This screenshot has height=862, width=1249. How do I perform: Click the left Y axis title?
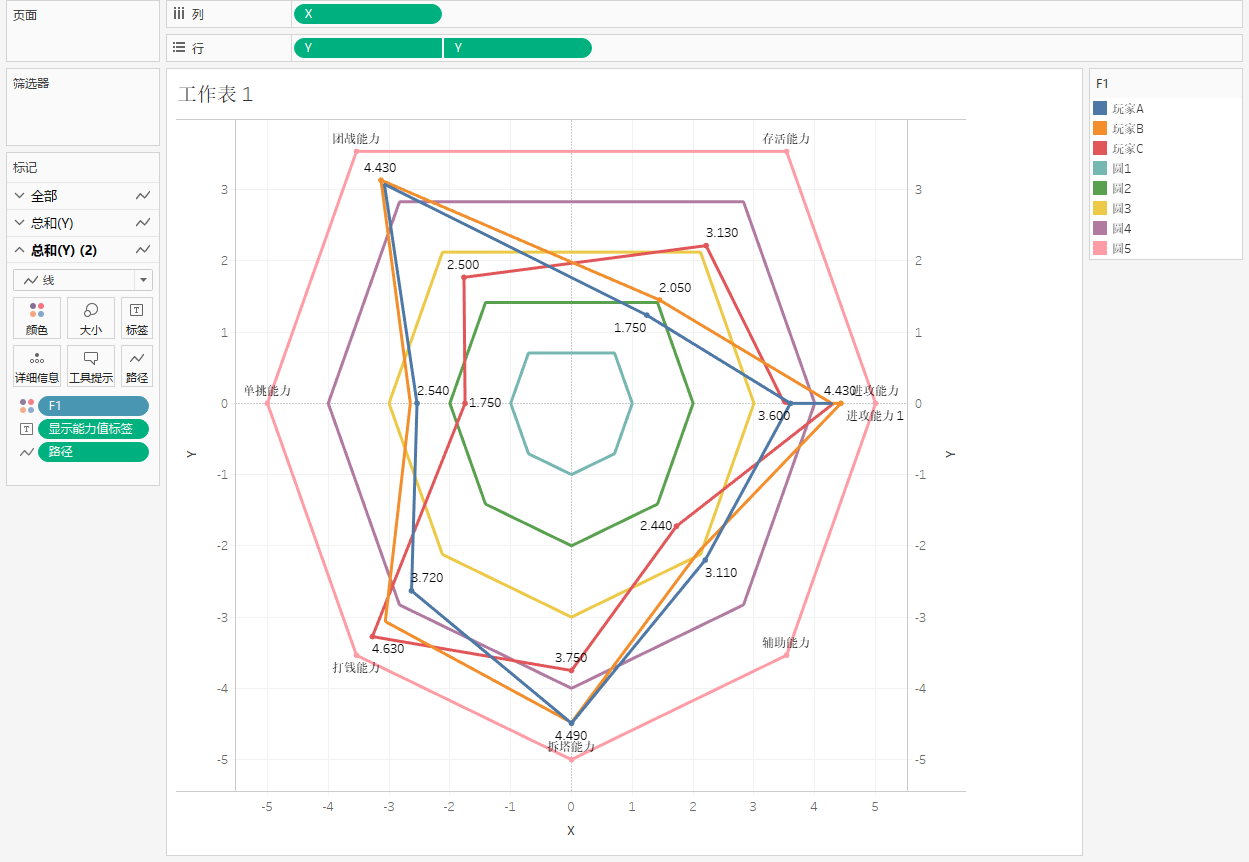pyautogui.click(x=190, y=454)
